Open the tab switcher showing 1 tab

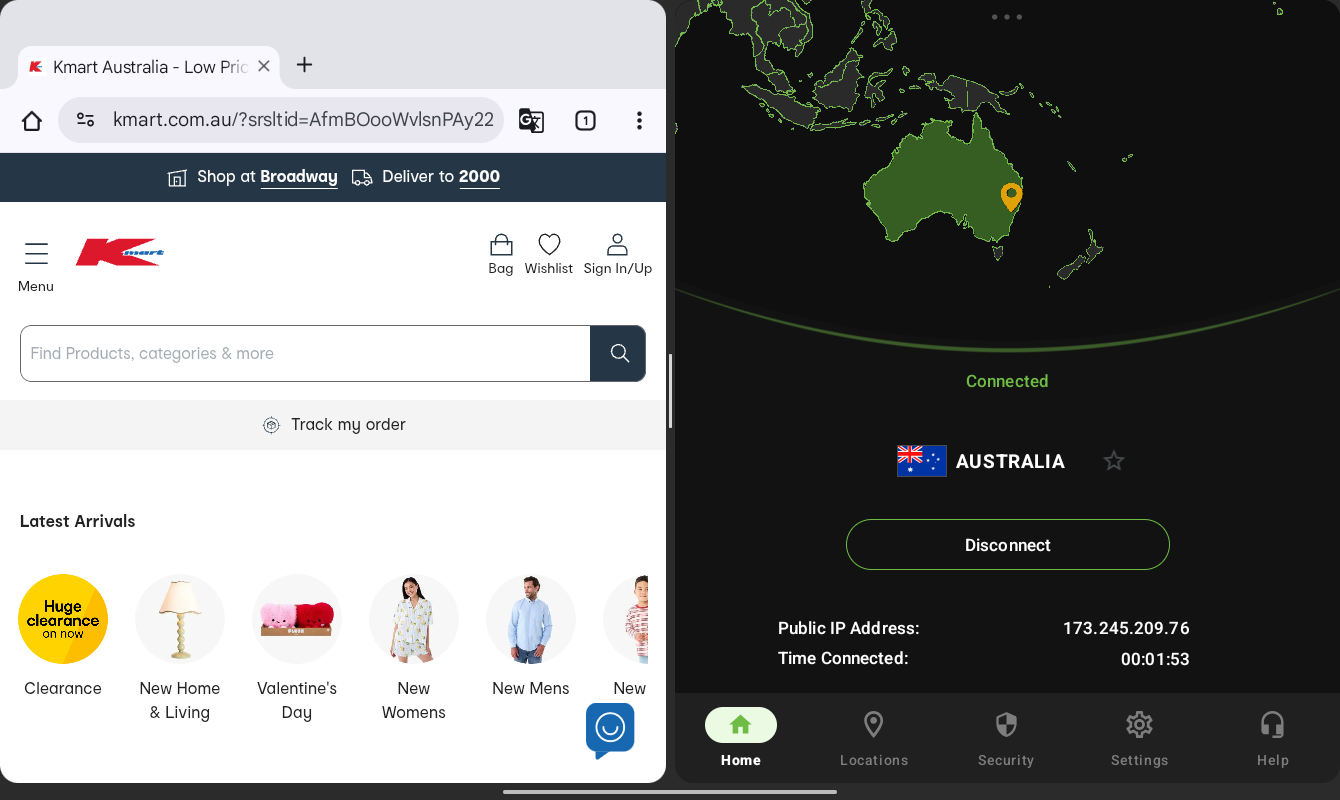[x=585, y=121]
